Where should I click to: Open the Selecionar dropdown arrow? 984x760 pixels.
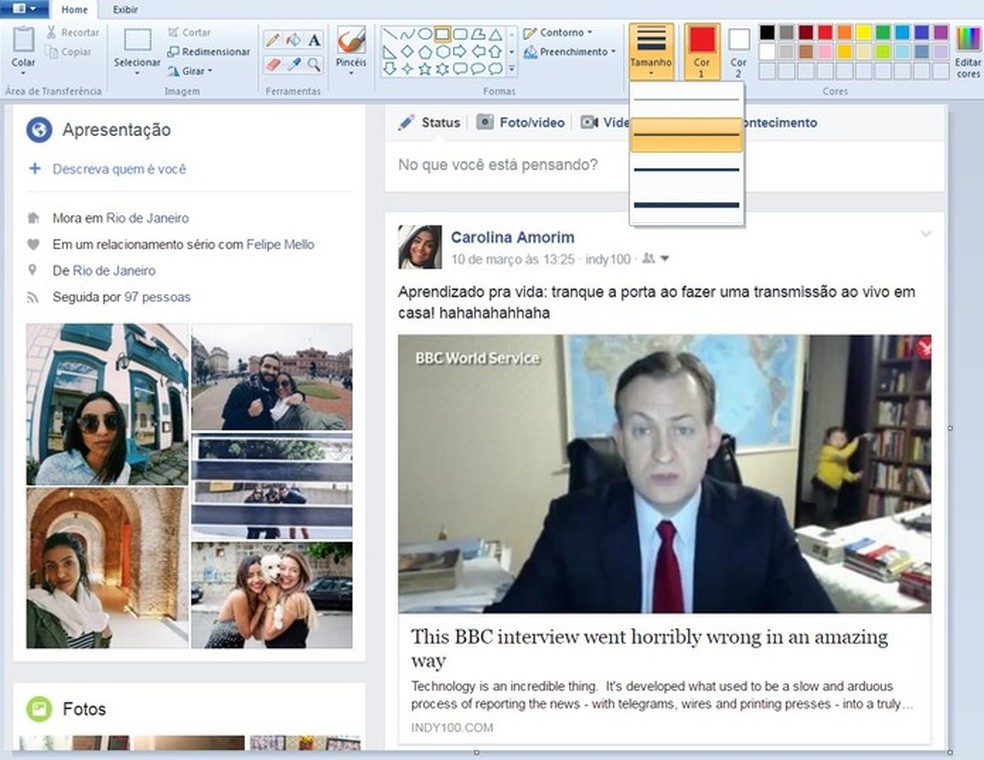137,74
